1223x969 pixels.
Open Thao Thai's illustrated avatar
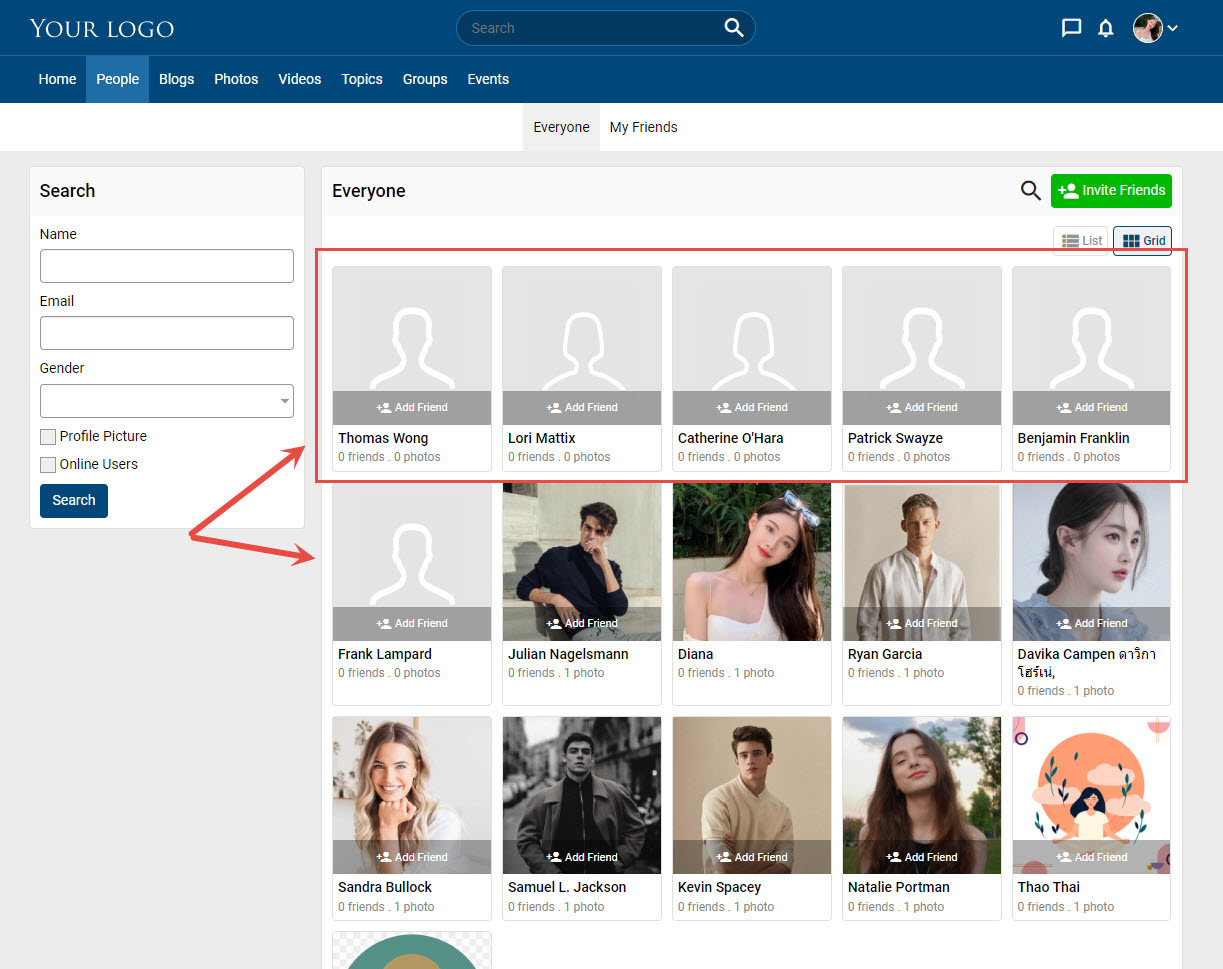click(x=1092, y=796)
